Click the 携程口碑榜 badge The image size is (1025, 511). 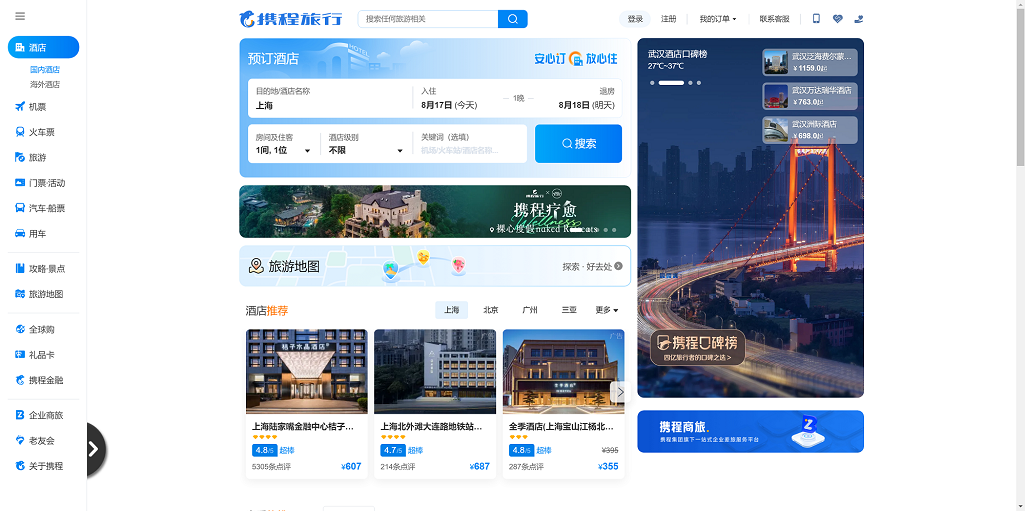click(698, 348)
